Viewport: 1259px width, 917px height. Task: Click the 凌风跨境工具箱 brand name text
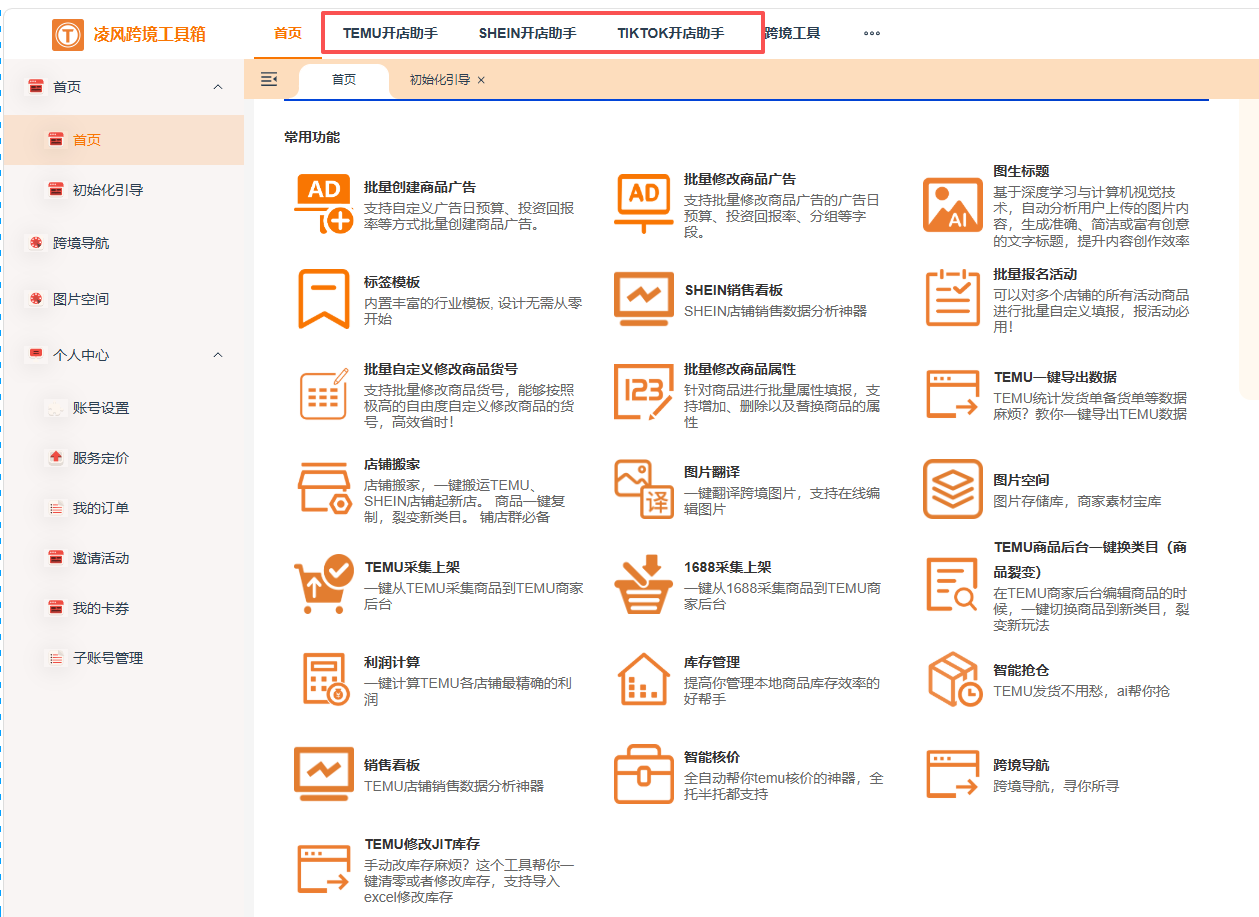(x=149, y=34)
